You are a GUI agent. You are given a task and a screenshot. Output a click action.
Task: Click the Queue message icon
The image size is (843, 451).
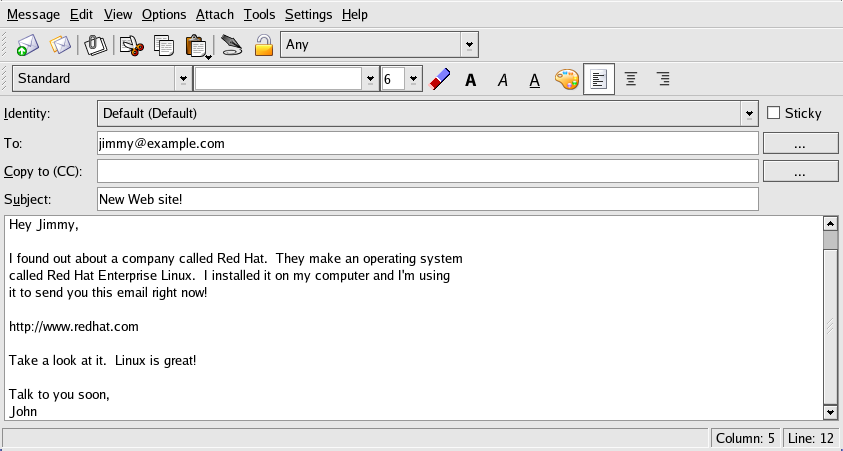pyautogui.click(x=60, y=45)
